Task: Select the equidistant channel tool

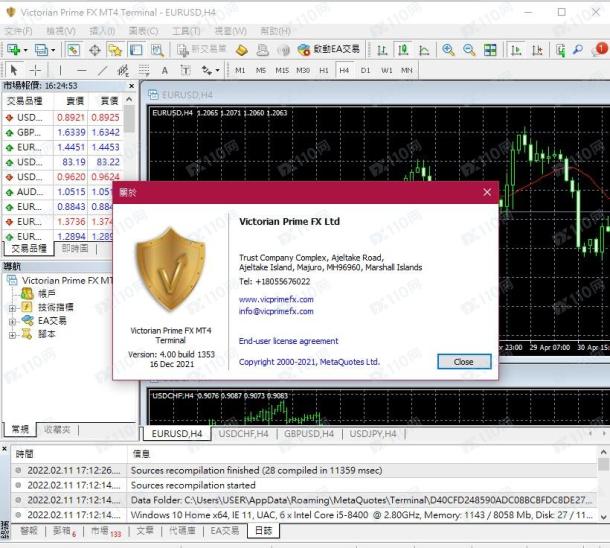Action: click(123, 70)
